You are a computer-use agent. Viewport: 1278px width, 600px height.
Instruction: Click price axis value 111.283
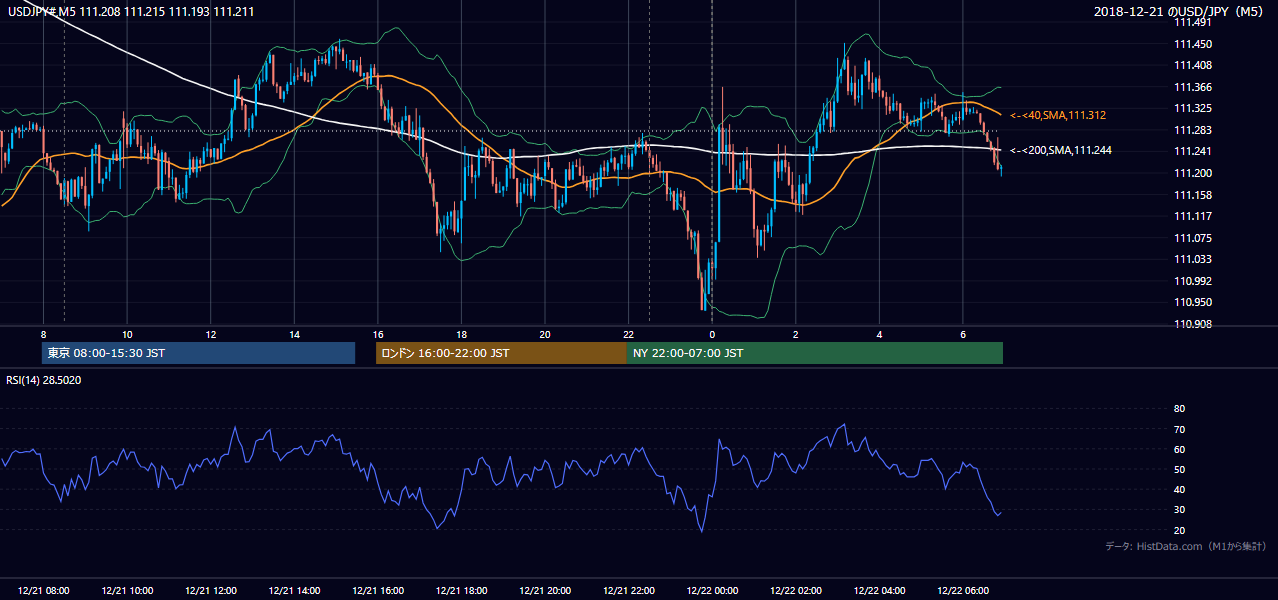tap(1194, 130)
